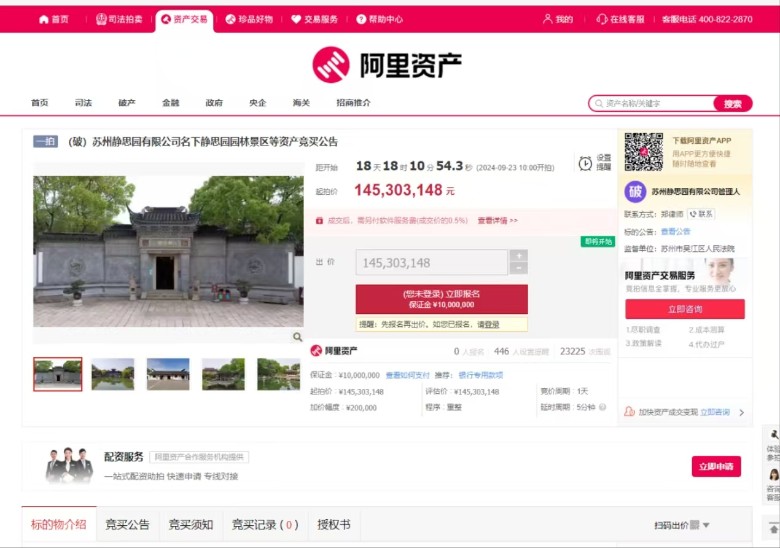
Task: Open the 资产交易 top navigation tab
Action: [185, 19]
